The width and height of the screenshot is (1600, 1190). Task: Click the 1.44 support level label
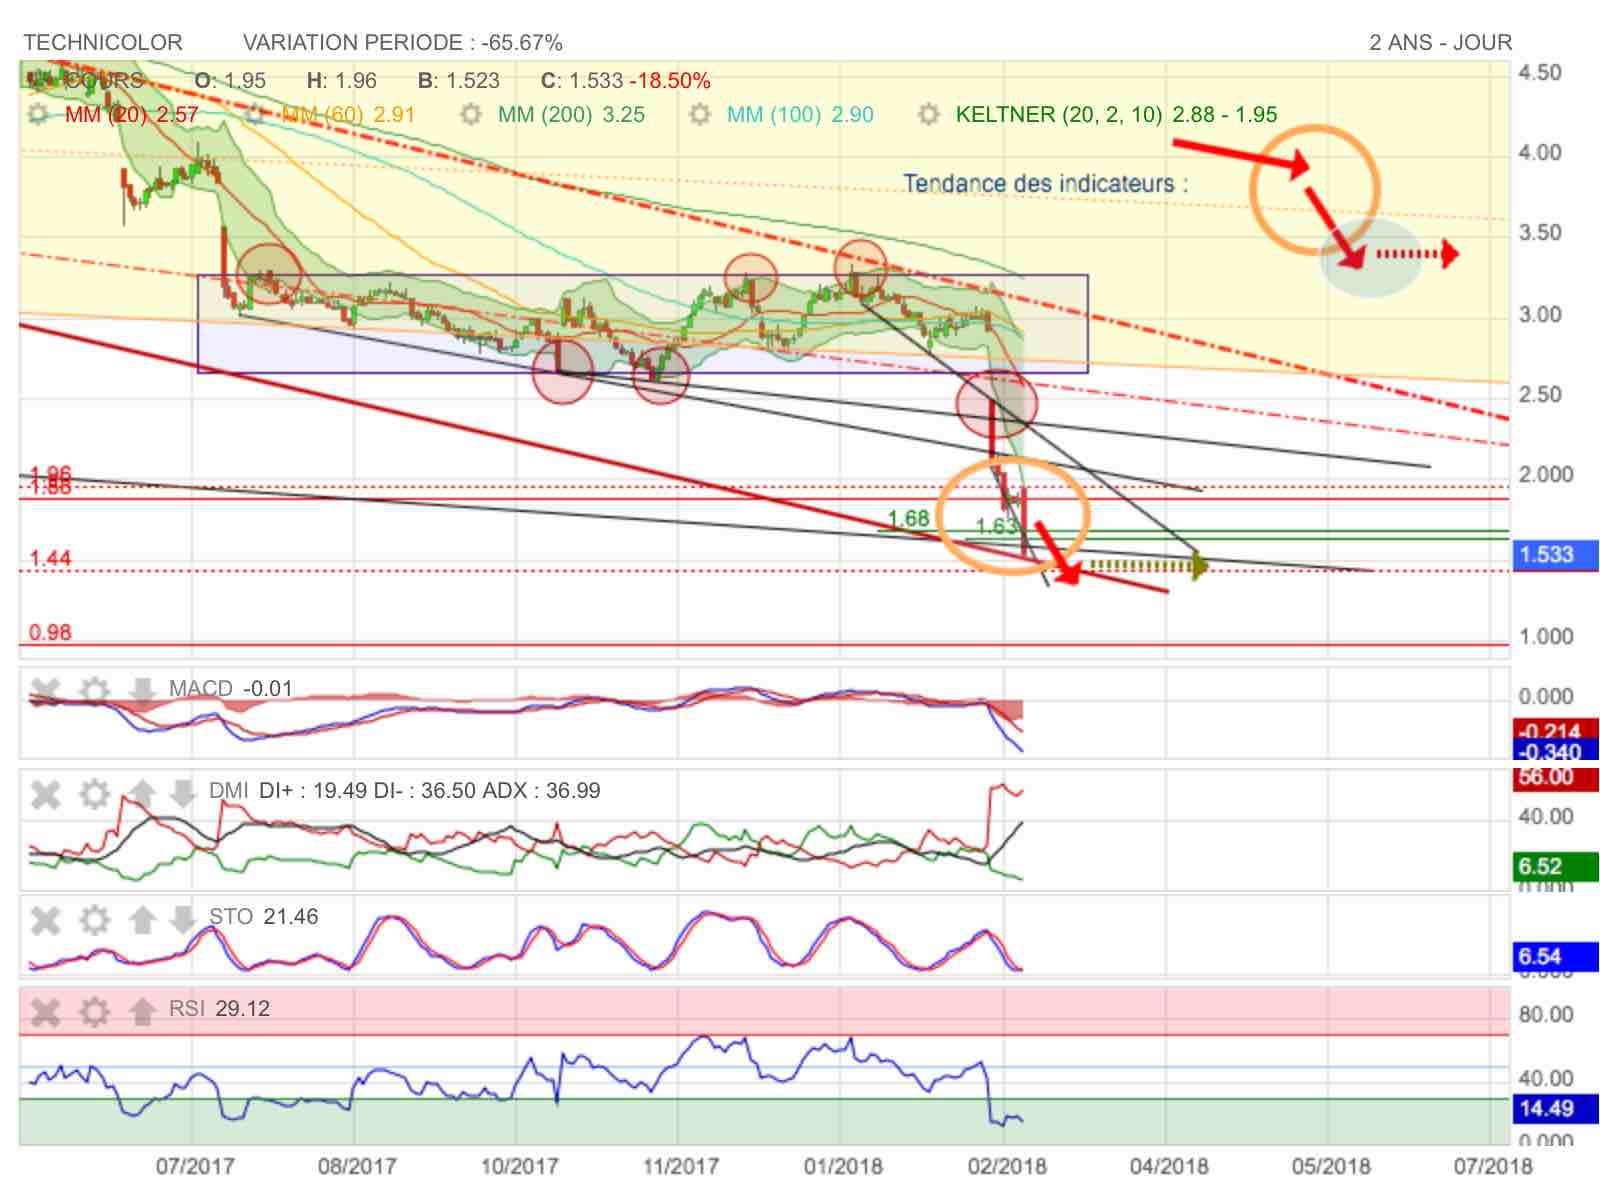point(50,559)
